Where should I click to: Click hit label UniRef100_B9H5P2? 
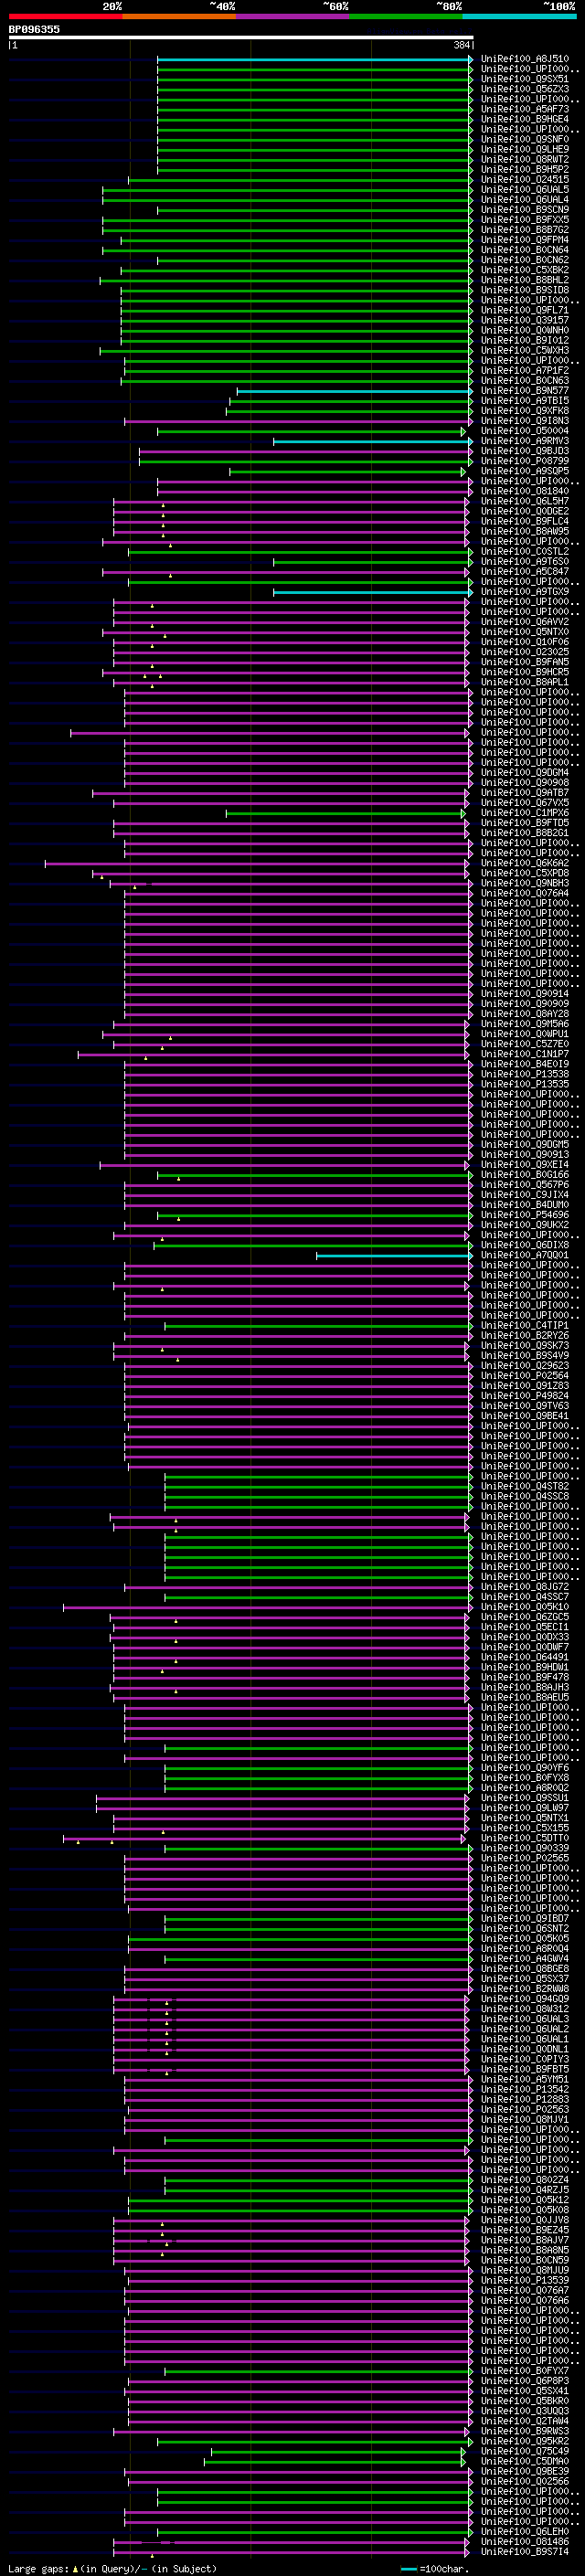524,169
